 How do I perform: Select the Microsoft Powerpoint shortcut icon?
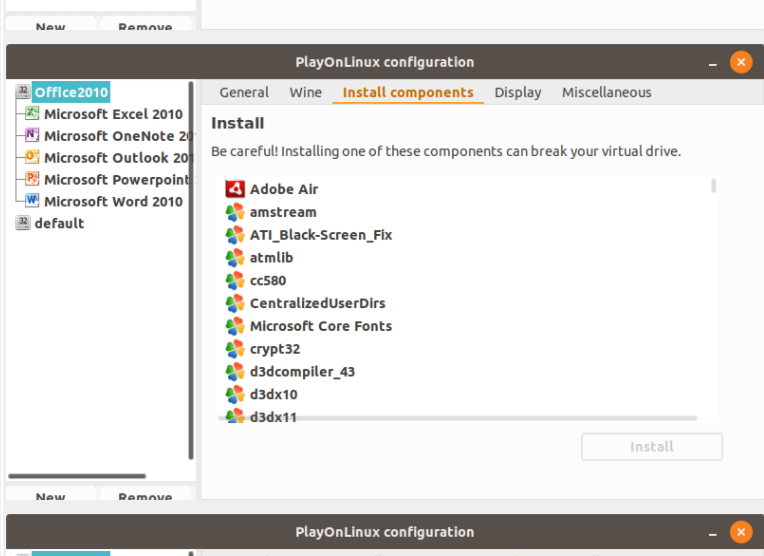[32, 180]
